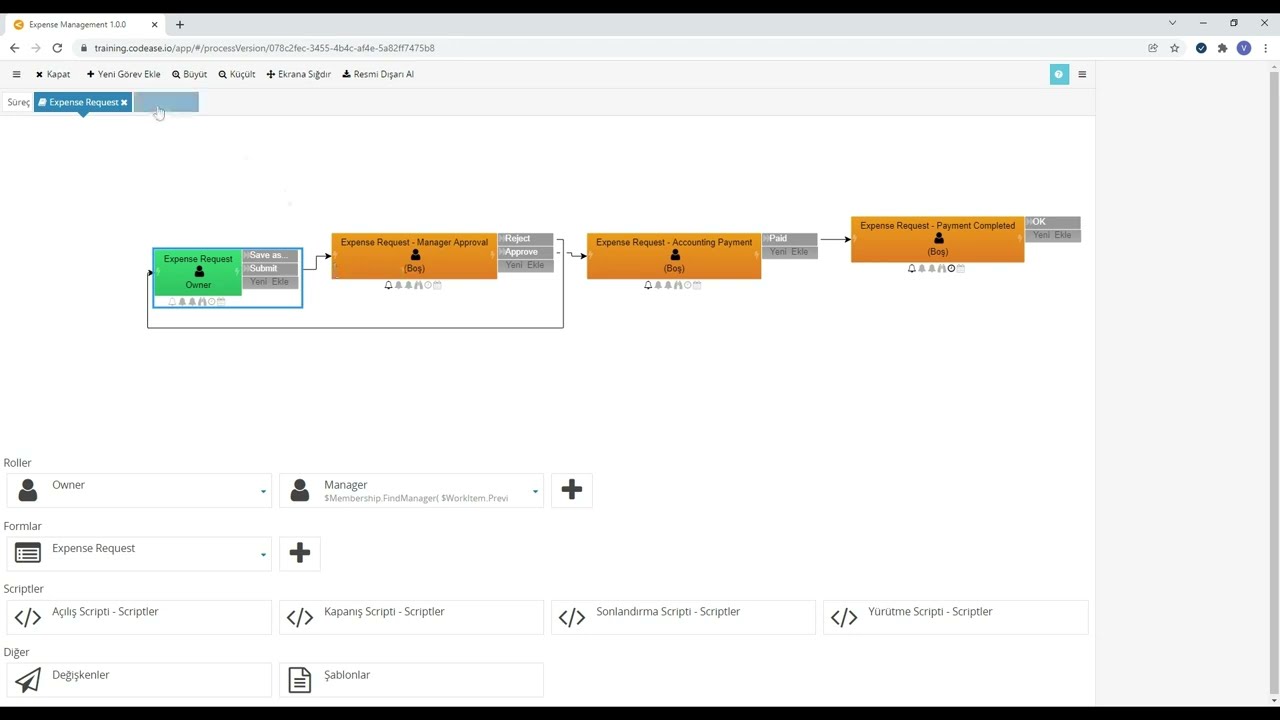The width and height of the screenshot is (1280, 720).
Task: Click the Approve action on Manager Approval
Action: click(525, 252)
